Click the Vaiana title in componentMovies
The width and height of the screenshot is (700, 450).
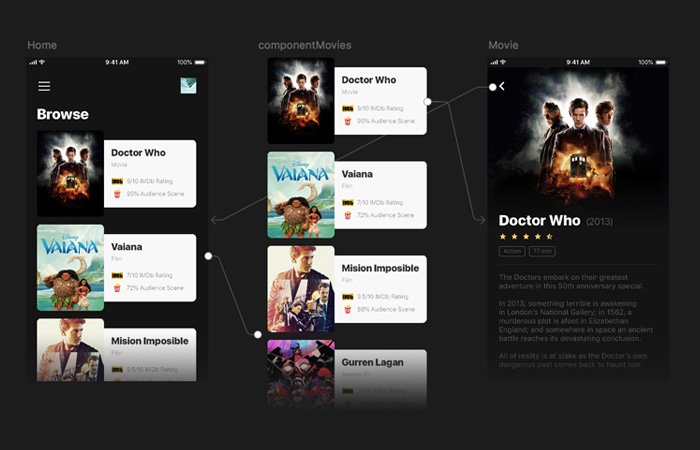click(357, 174)
